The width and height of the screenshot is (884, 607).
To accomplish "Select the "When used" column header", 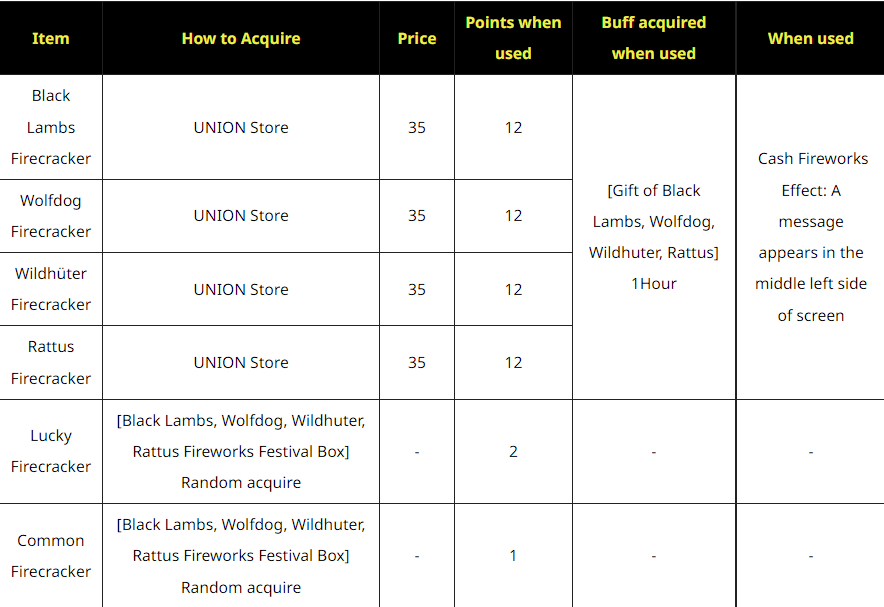I will click(x=810, y=38).
